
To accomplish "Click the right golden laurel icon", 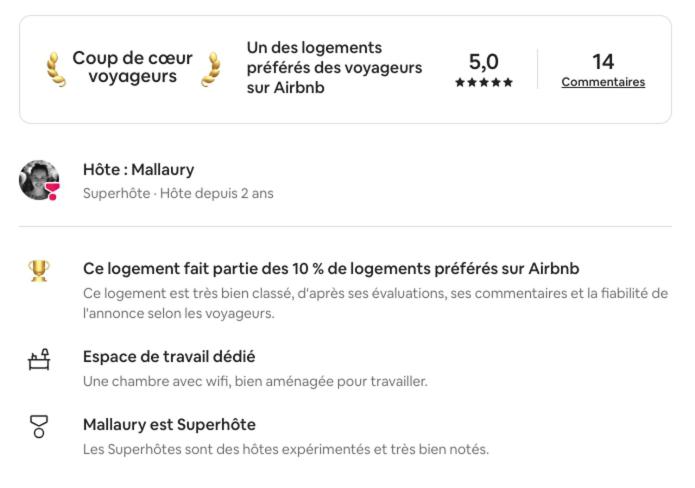I will coord(211,69).
